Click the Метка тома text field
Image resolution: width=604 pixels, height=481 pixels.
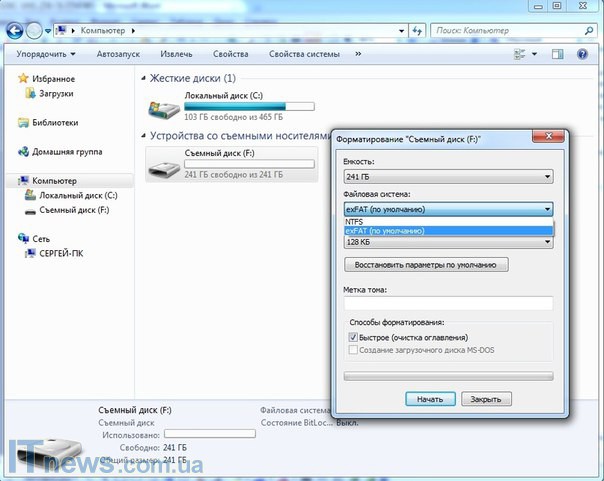click(x=448, y=303)
